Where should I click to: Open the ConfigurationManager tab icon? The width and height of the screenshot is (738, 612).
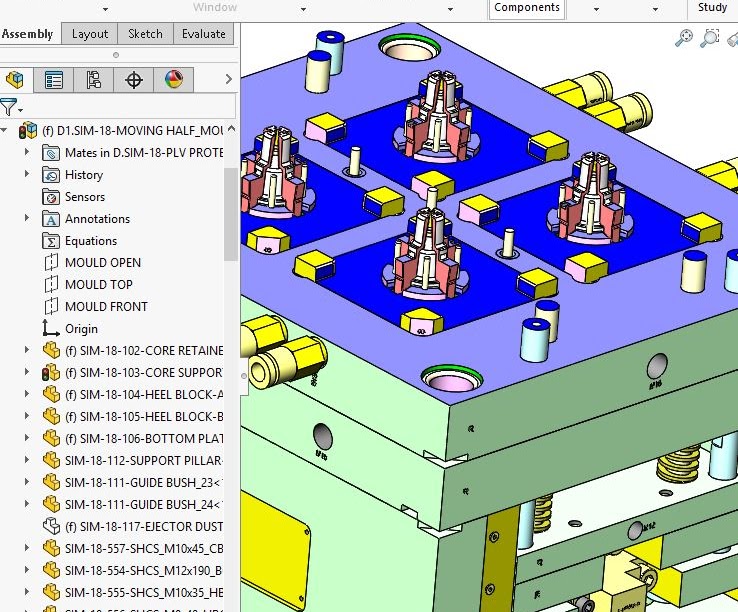coord(94,80)
